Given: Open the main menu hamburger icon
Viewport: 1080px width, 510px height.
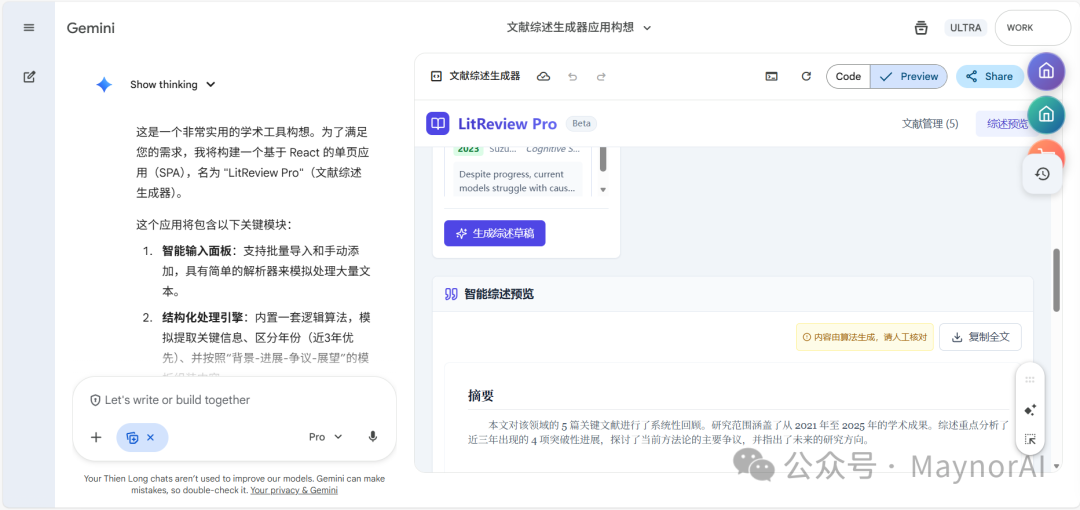Looking at the screenshot, I should pyautogui.click(x=28, y=28).
